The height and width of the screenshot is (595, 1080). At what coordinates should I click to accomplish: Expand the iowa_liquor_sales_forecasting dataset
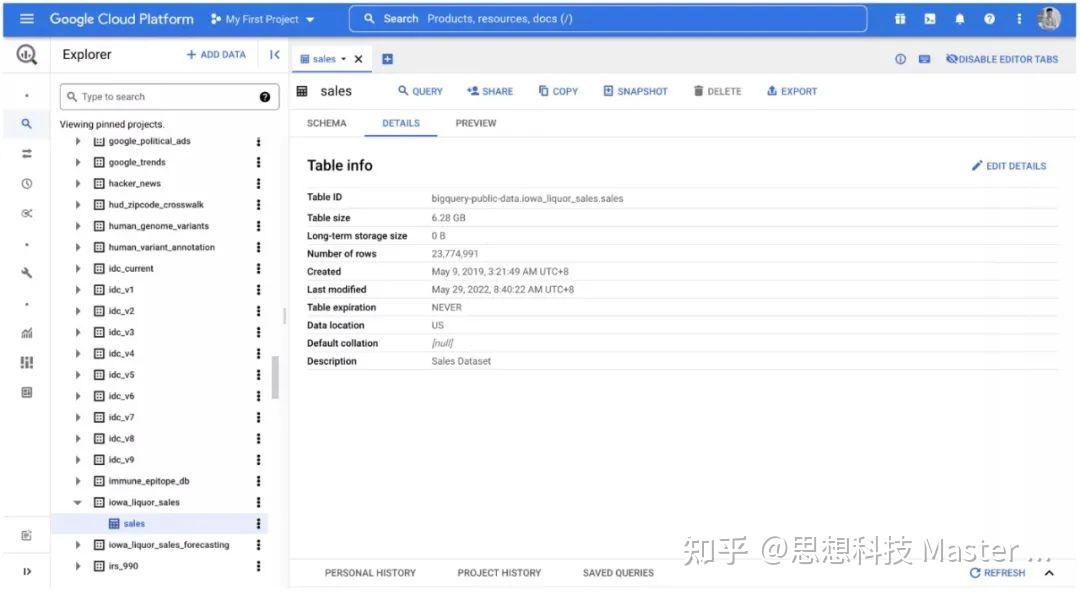tap(78, 545)
